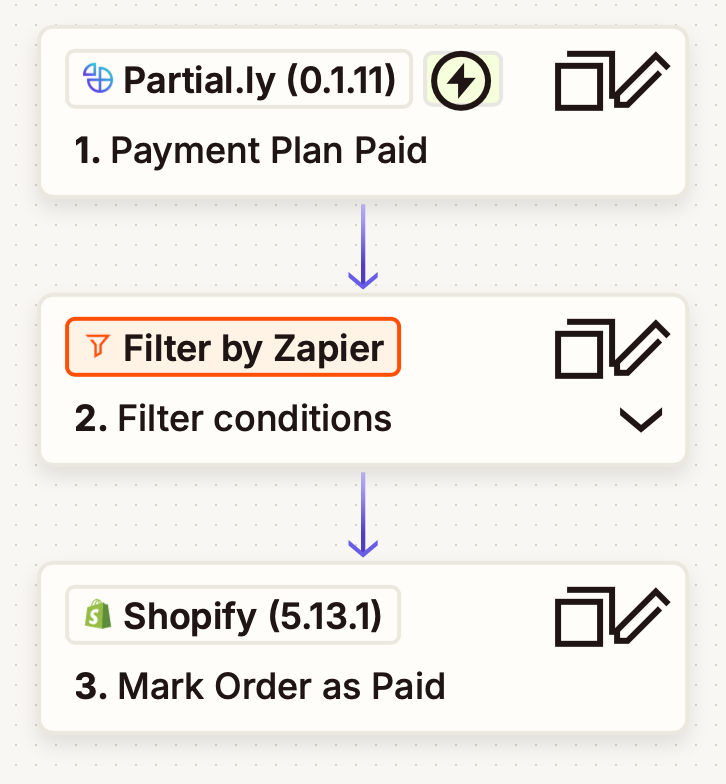
Task: Click the lightning bolt trigger icon
Action: click(461, 79)
